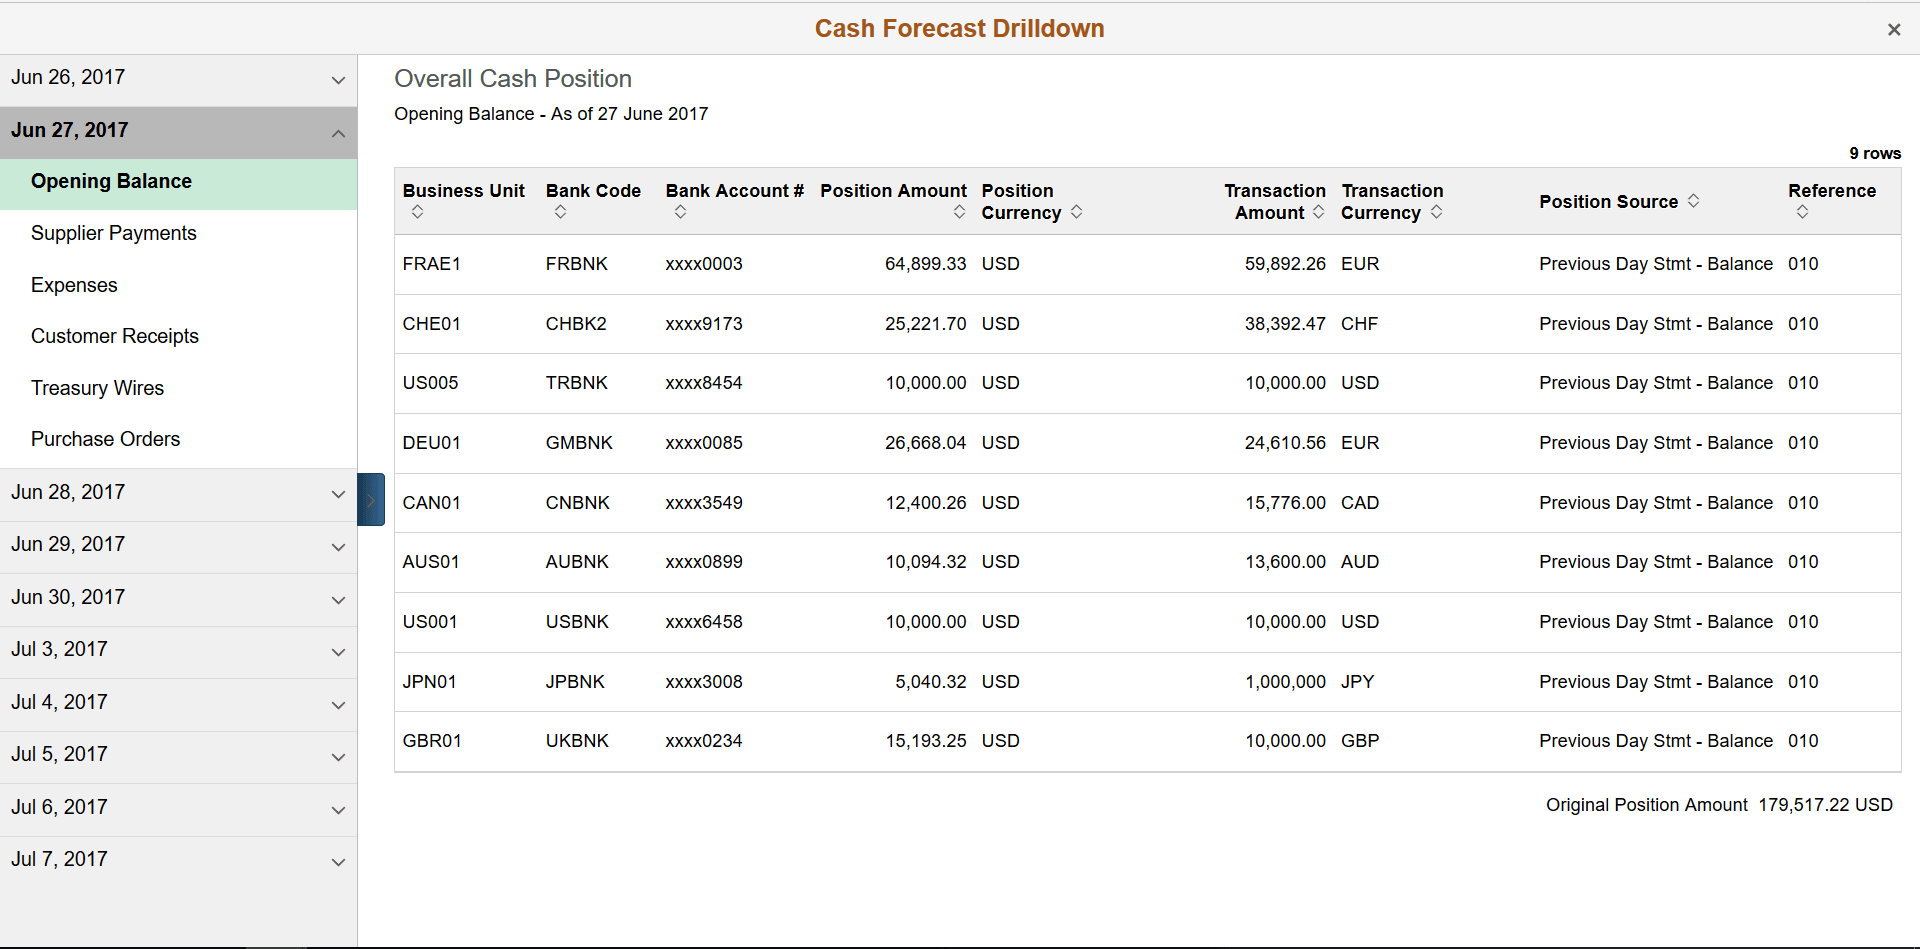Viewport: 1920px width, 949px height.
Task: Sort the Bank Account # column
Action: (x=680, y=212)
